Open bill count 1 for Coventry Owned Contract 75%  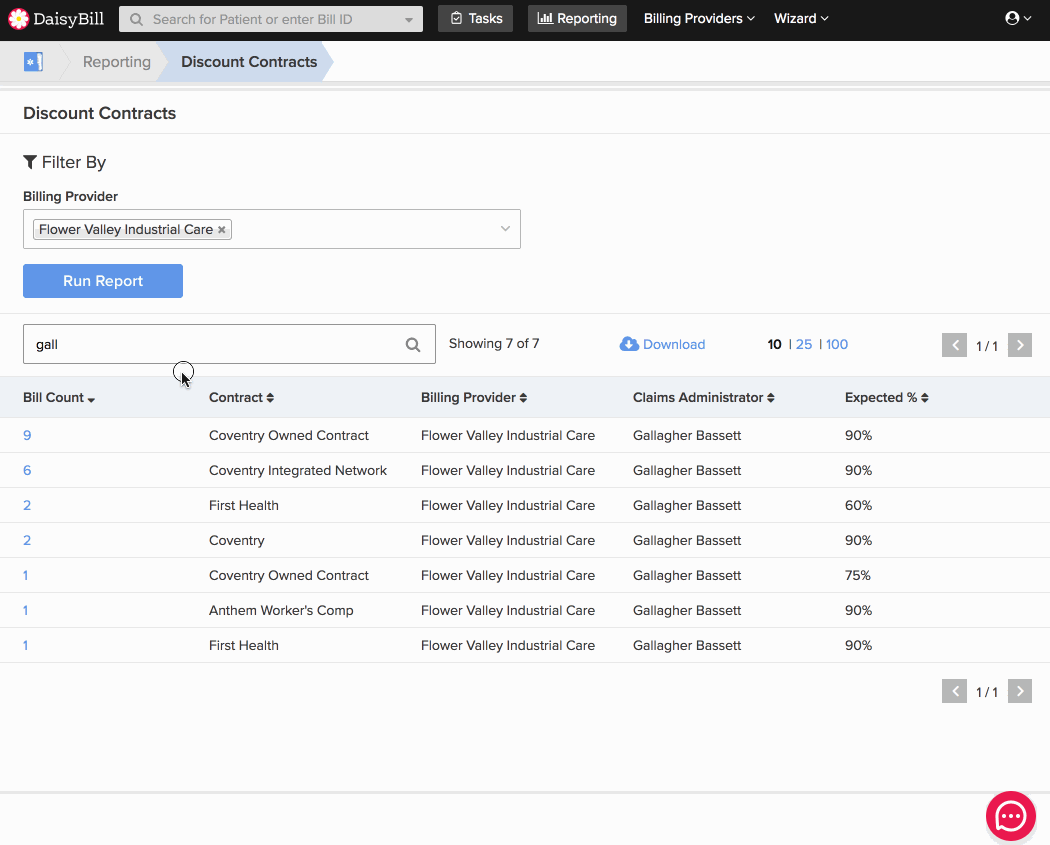click(x=25, y=575)
